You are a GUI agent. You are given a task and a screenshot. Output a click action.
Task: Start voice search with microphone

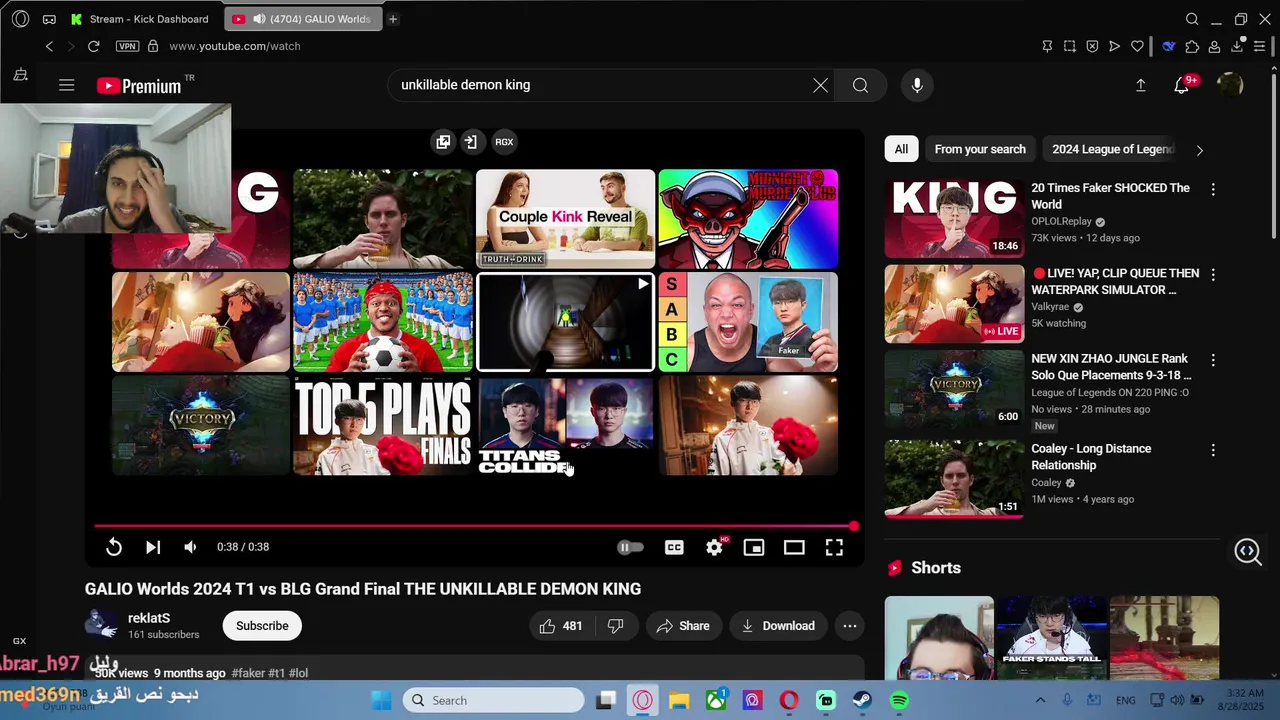click(917, 85)
